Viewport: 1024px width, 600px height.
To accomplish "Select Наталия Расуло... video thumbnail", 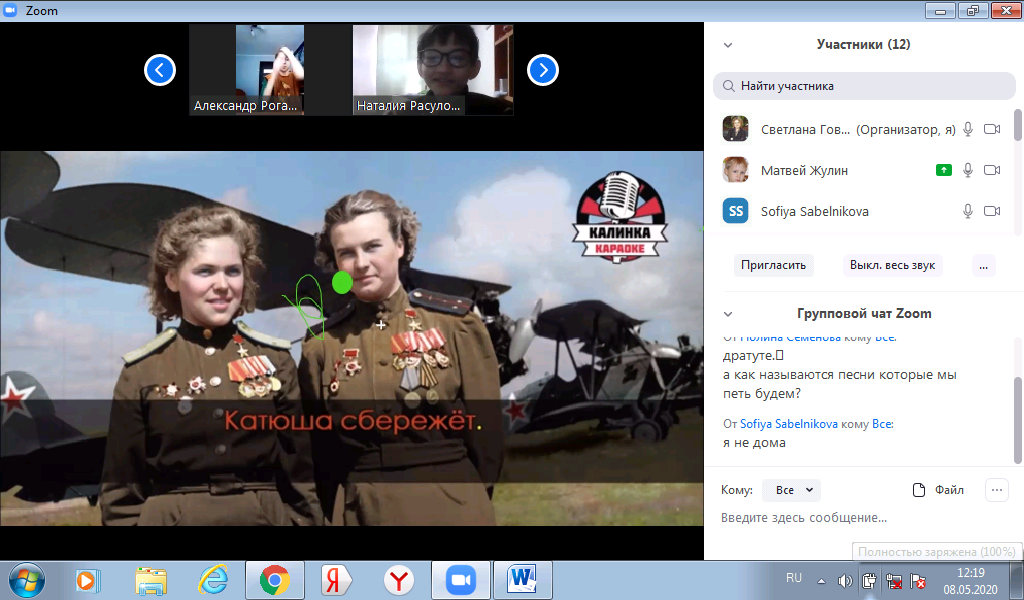I will 433,70.
